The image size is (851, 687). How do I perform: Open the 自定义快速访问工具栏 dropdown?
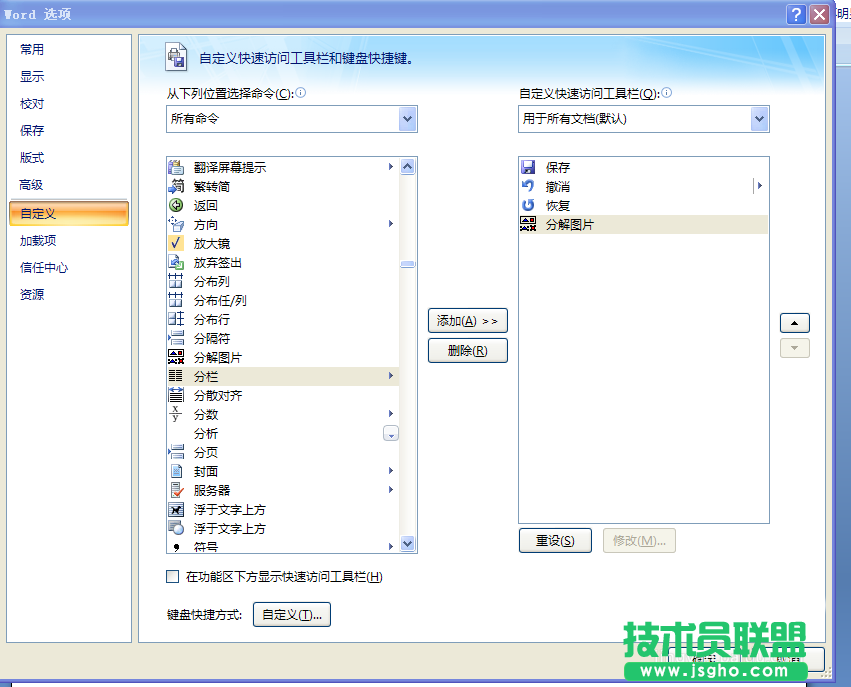point(760,118)
